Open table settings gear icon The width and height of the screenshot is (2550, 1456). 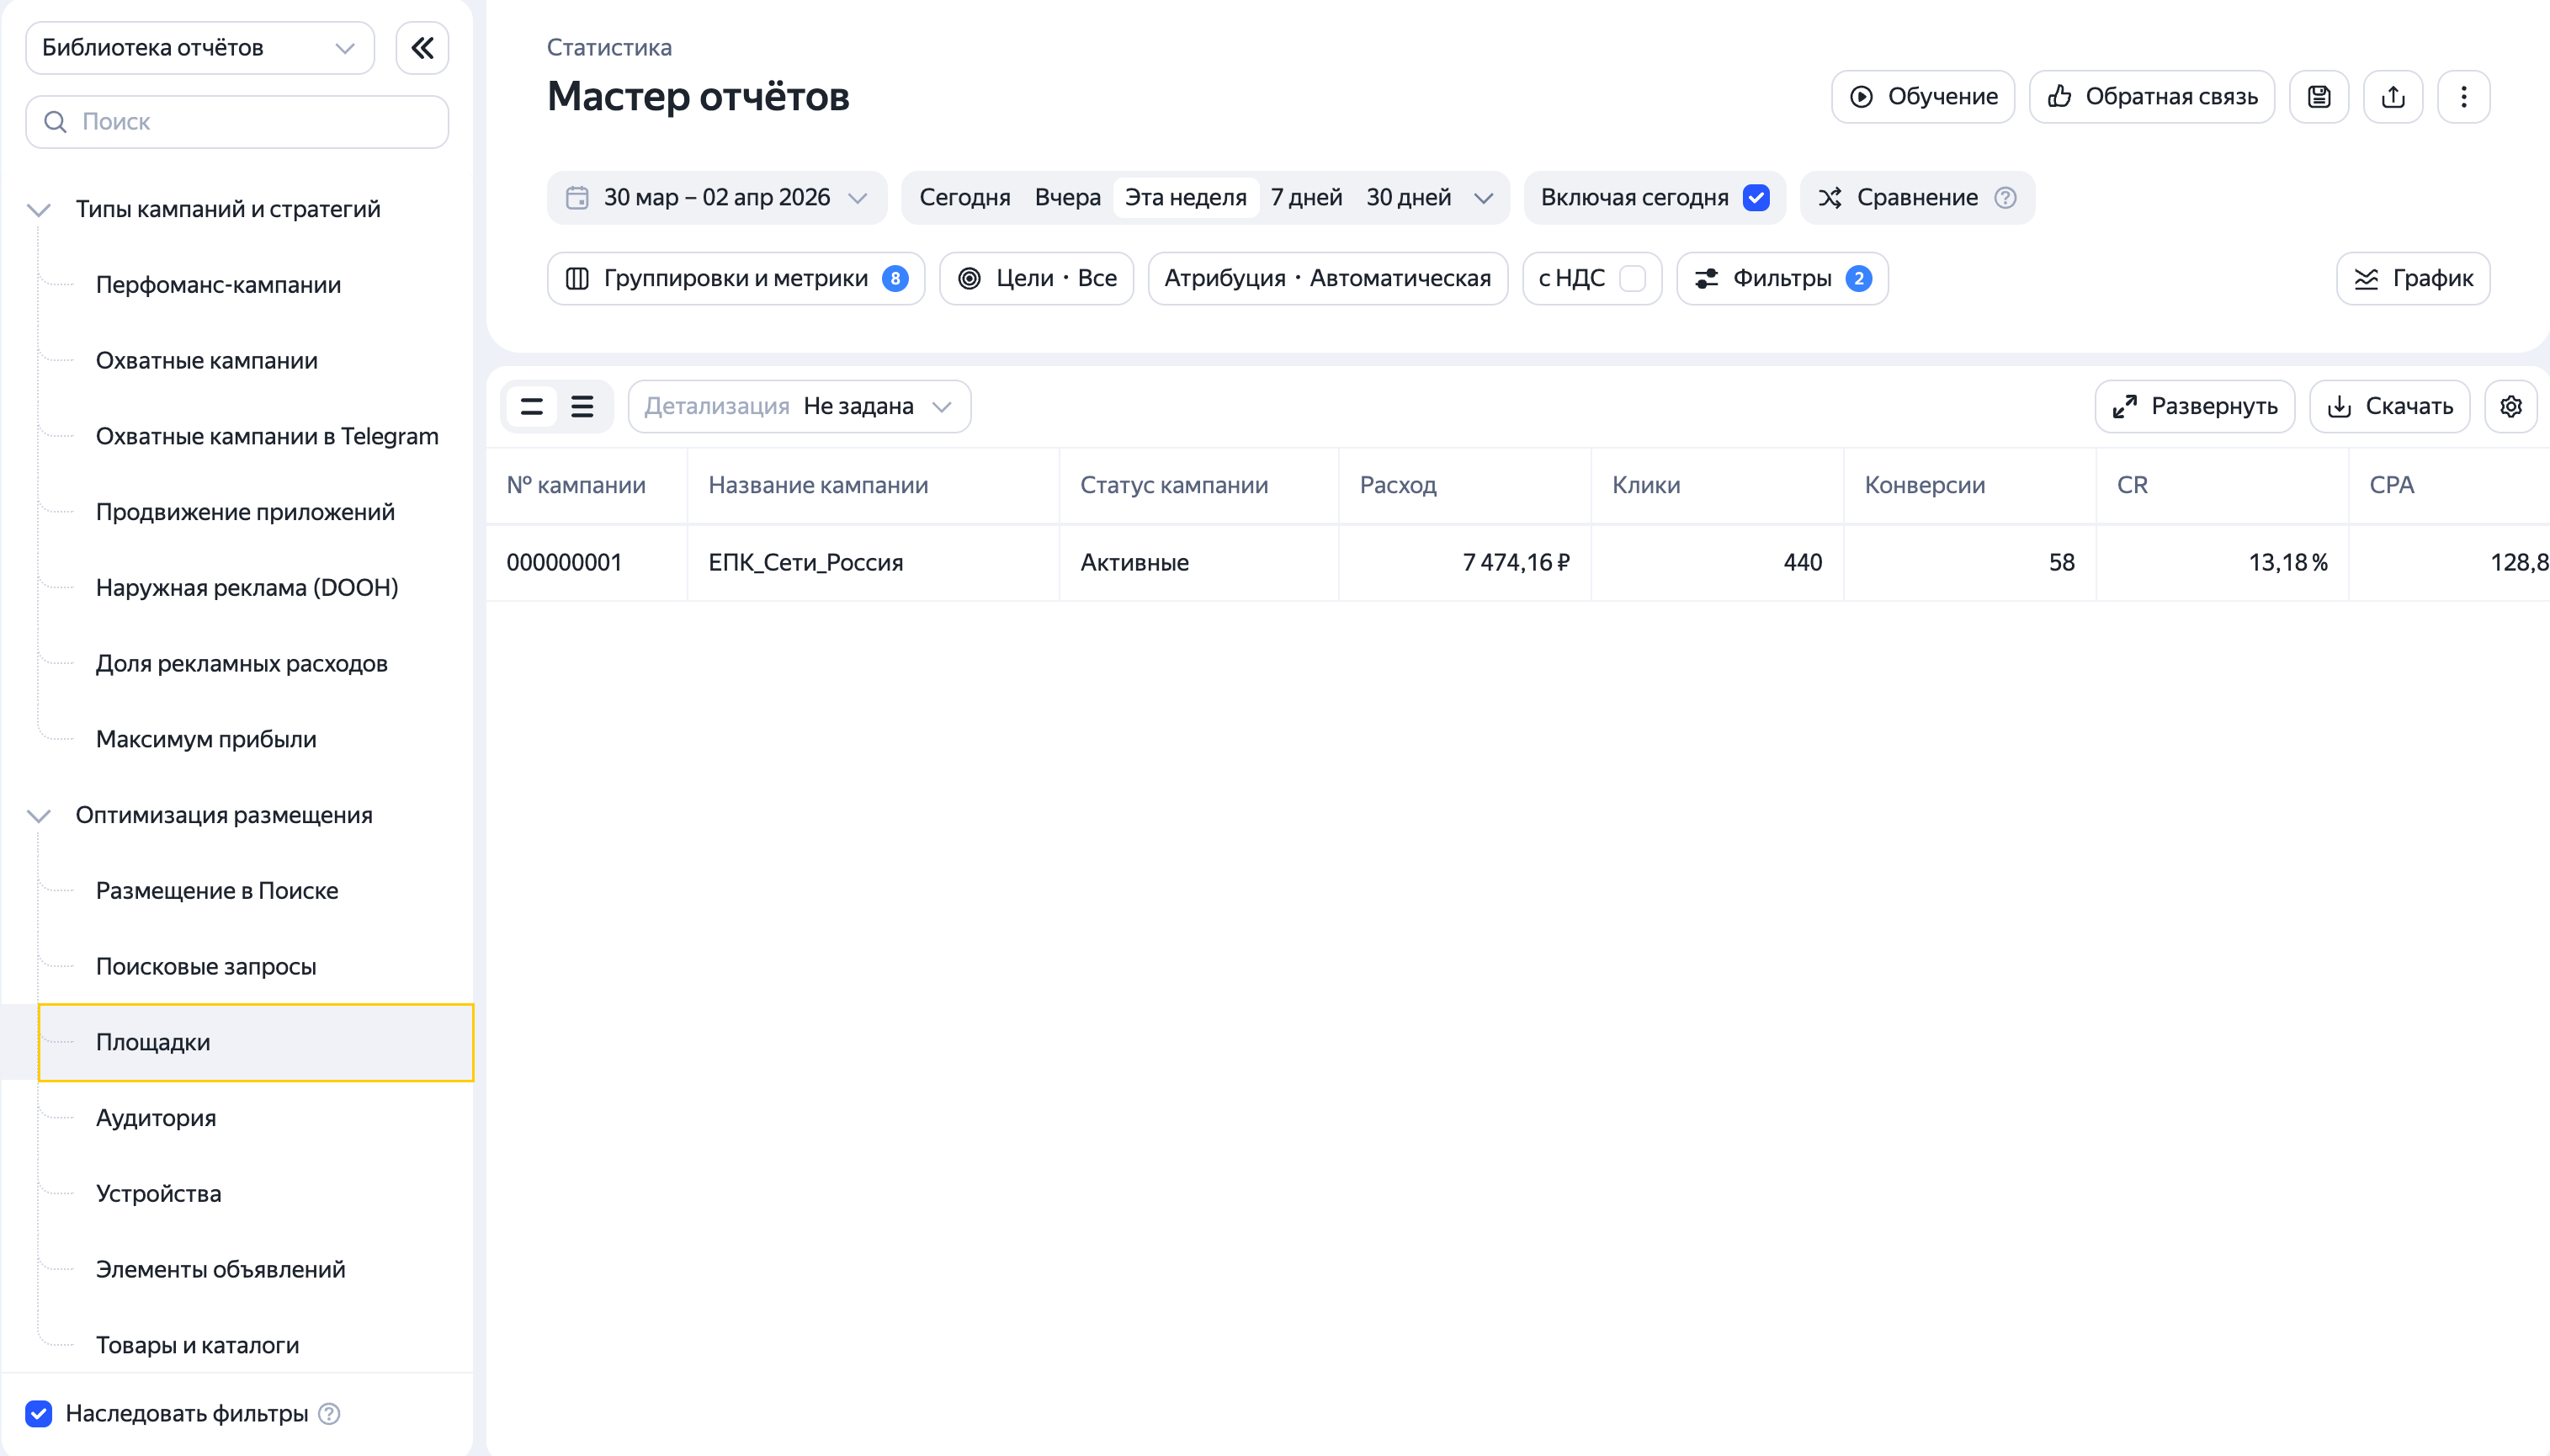[x=2511, y=406]
